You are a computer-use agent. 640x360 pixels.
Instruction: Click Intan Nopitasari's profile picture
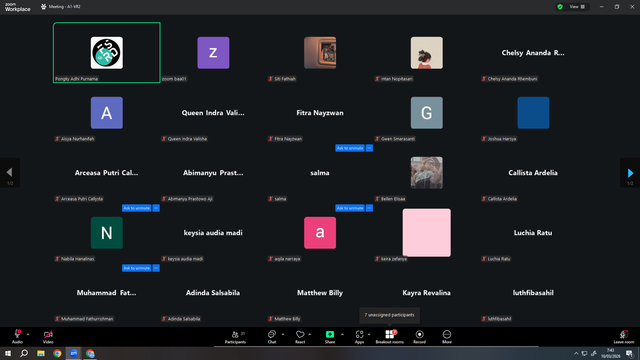pos(427,53)
